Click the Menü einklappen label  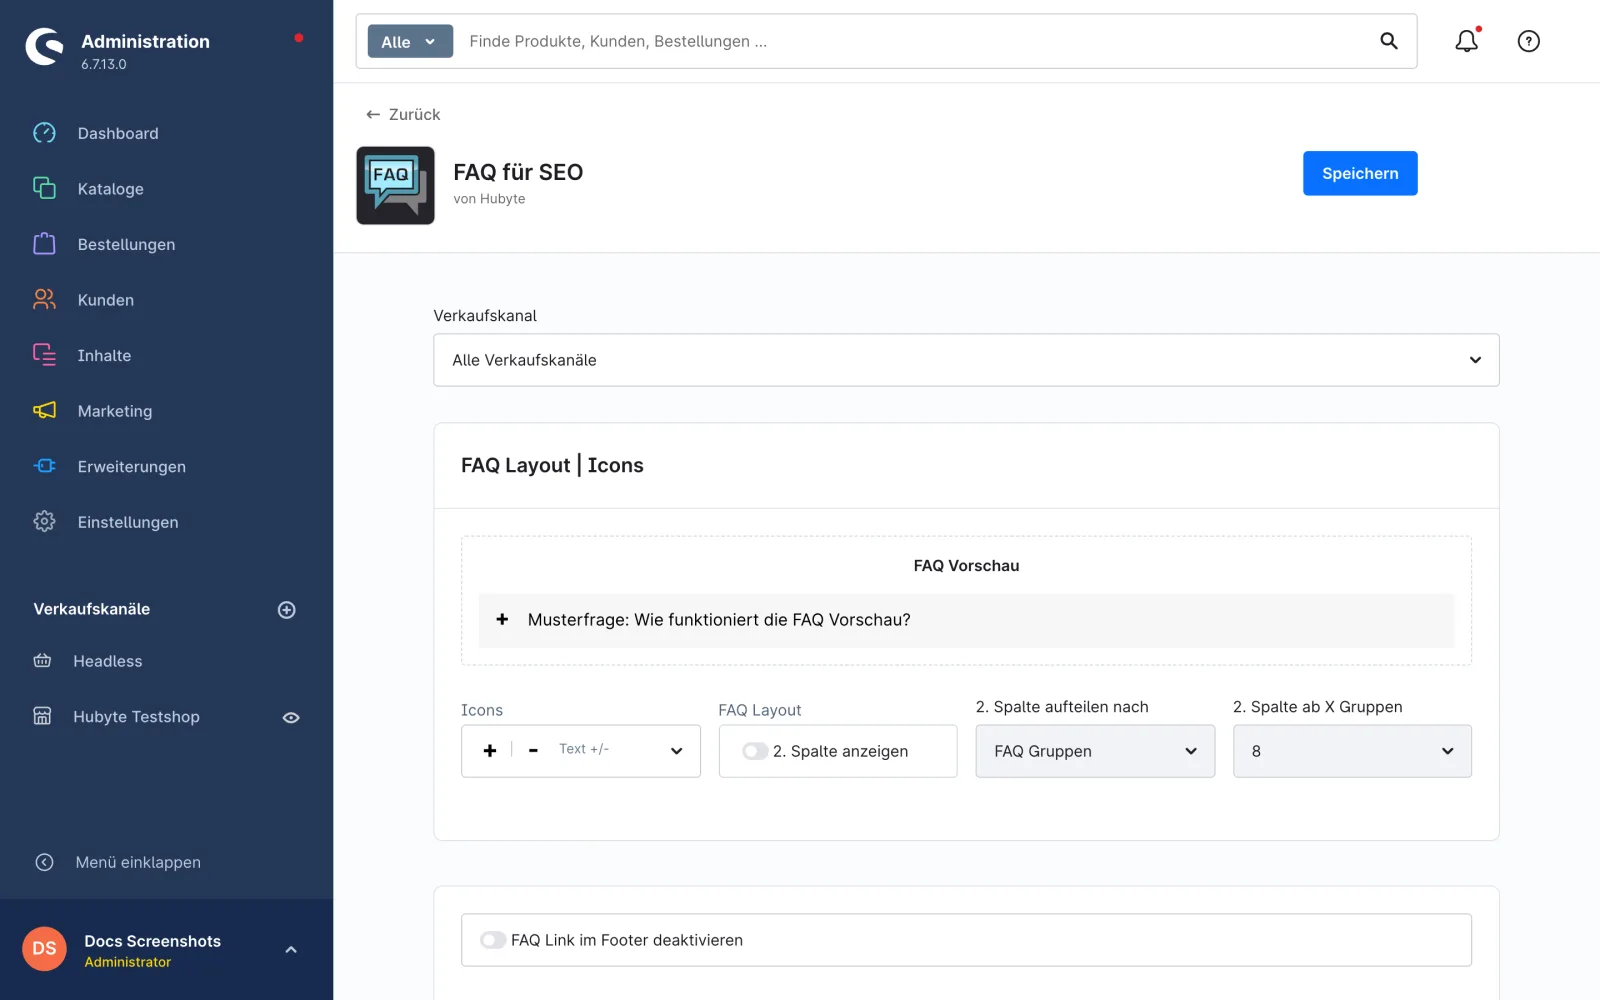pyautogui.click(x=138, y=862)
